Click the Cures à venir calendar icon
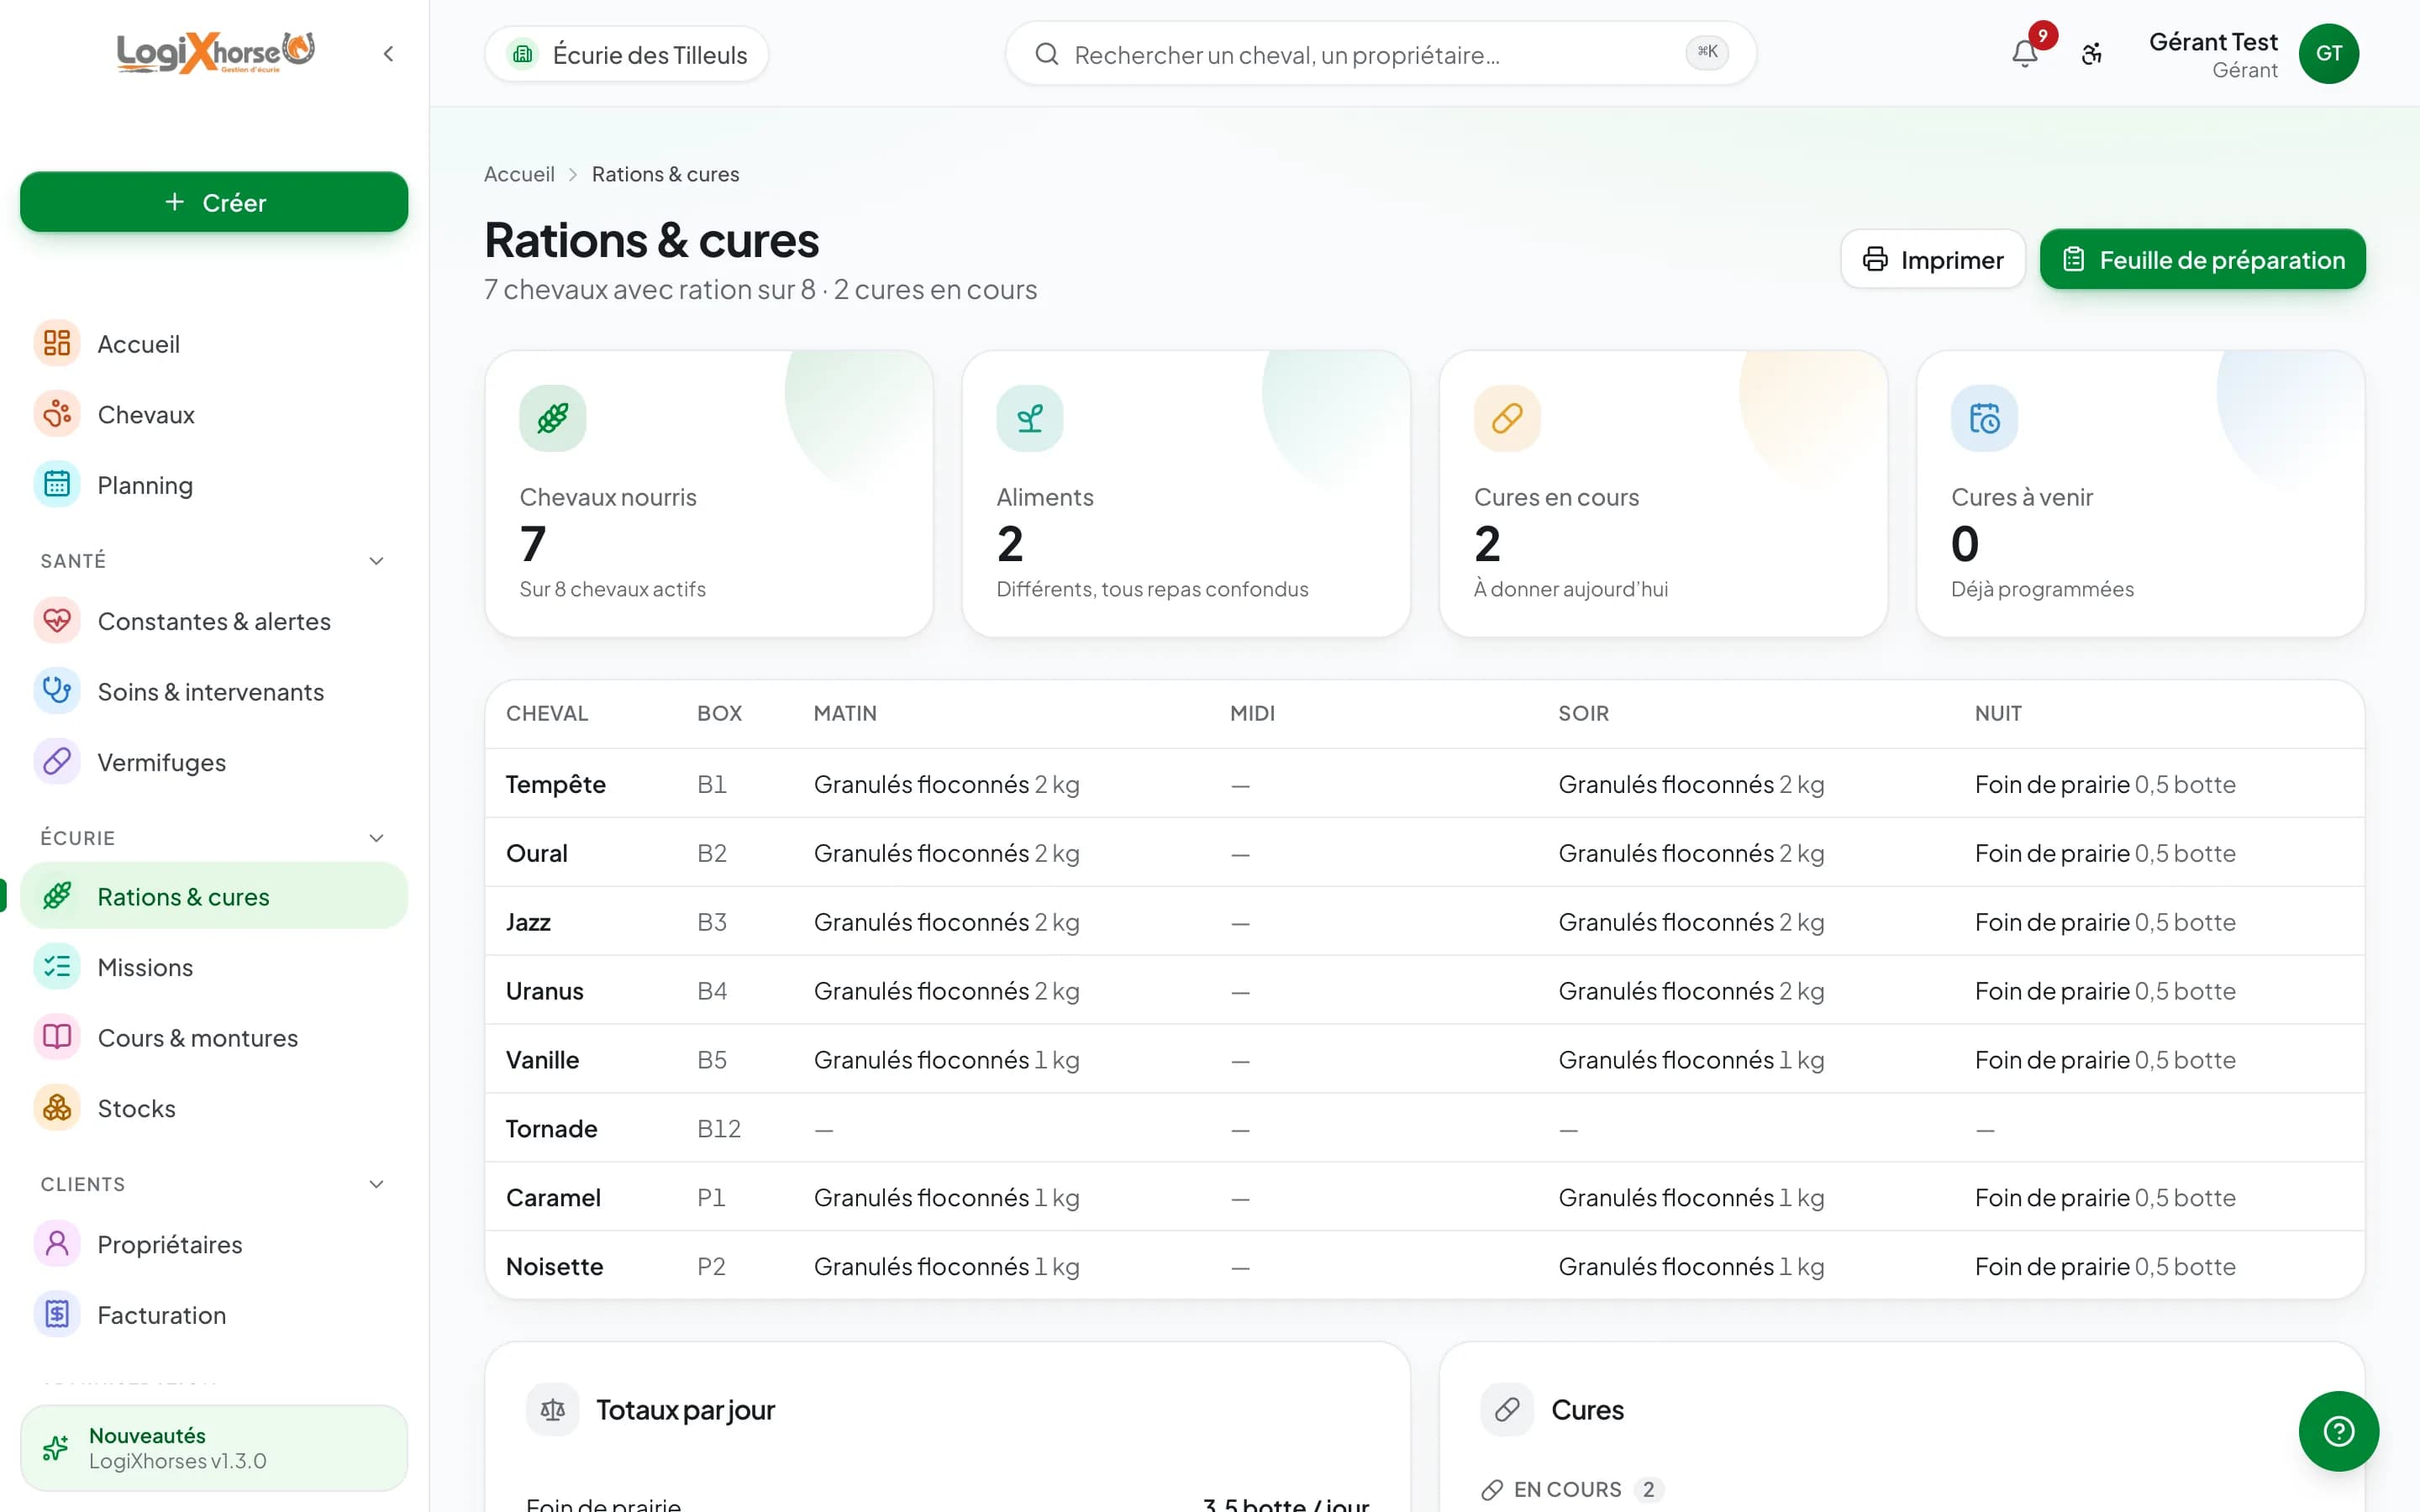This screenshot has height=1512, width=2420. pos(1984,418)
